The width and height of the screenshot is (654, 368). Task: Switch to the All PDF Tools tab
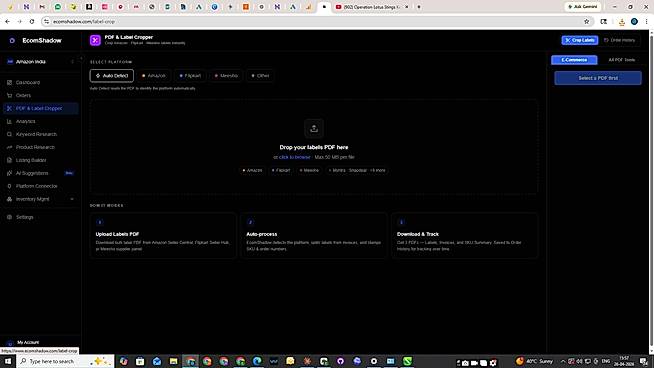[x=621, y=60]
